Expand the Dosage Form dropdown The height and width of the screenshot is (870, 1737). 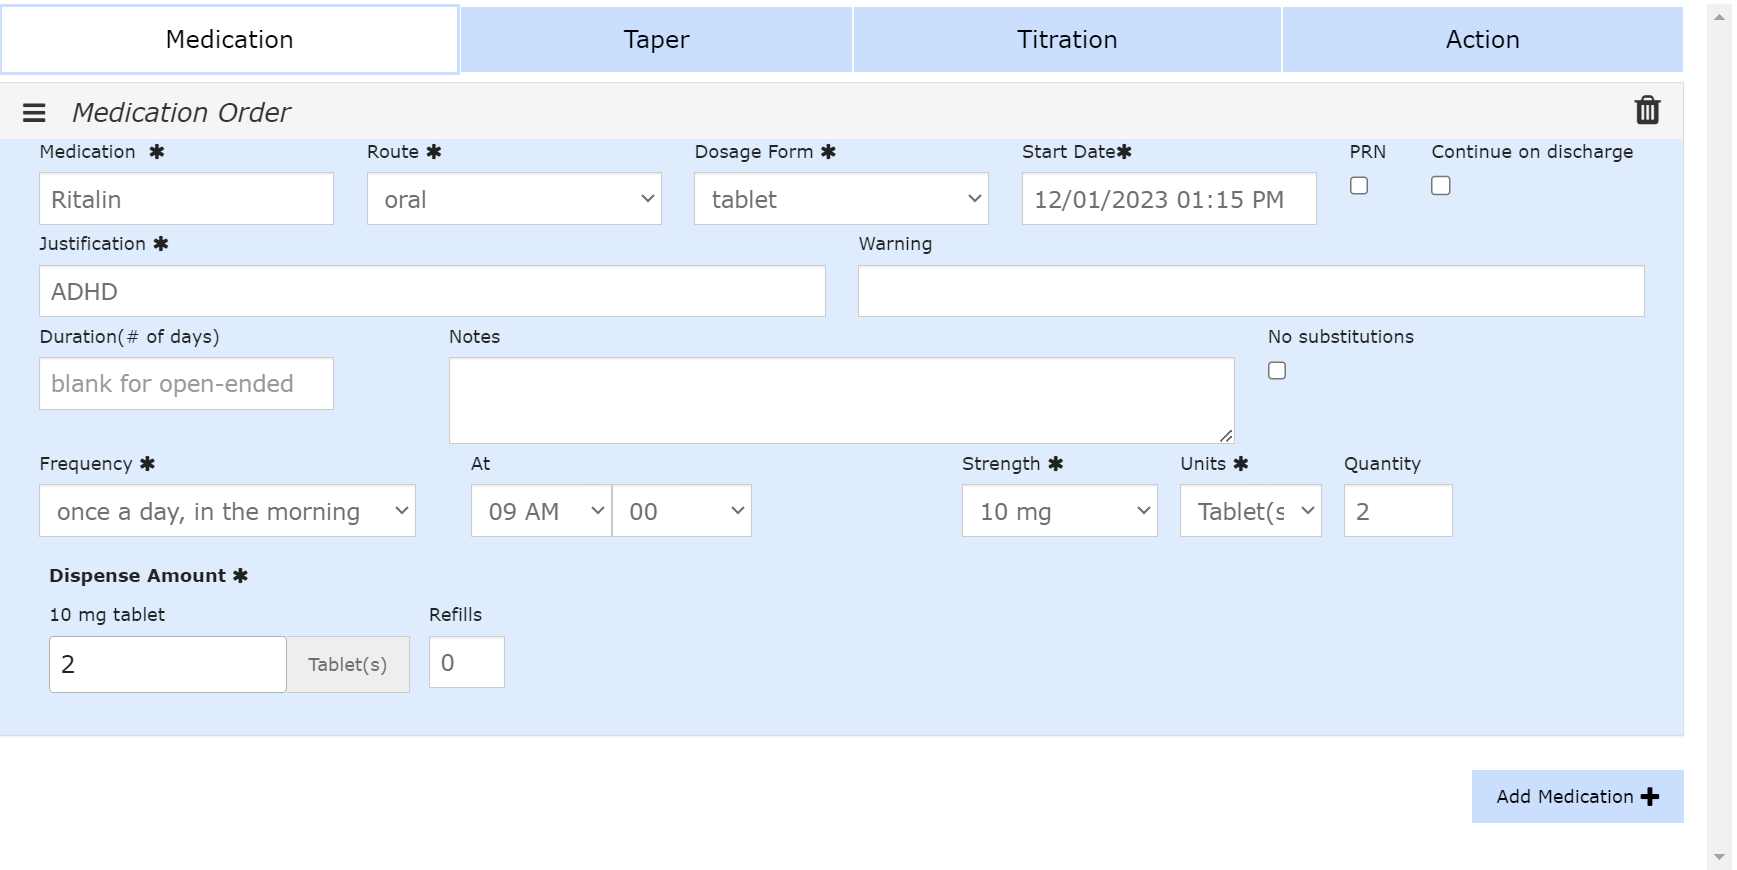841,199
